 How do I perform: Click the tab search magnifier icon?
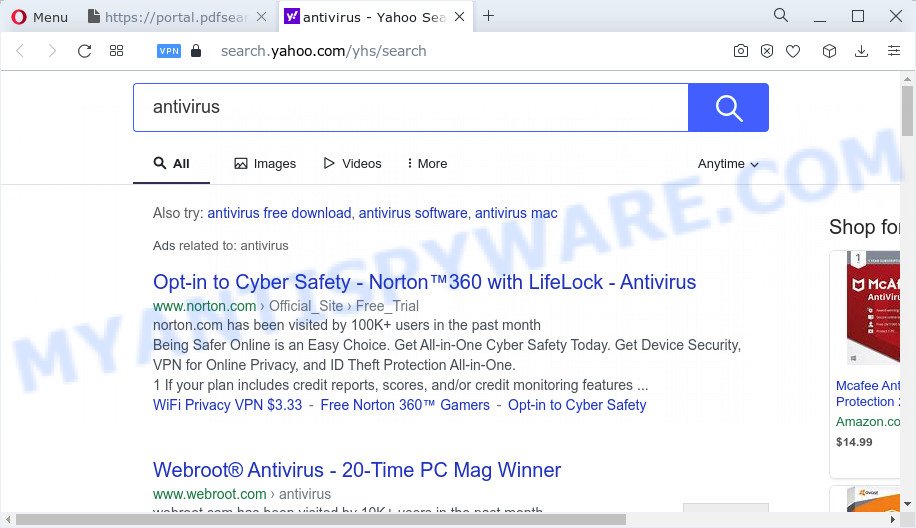coord(780,15)
